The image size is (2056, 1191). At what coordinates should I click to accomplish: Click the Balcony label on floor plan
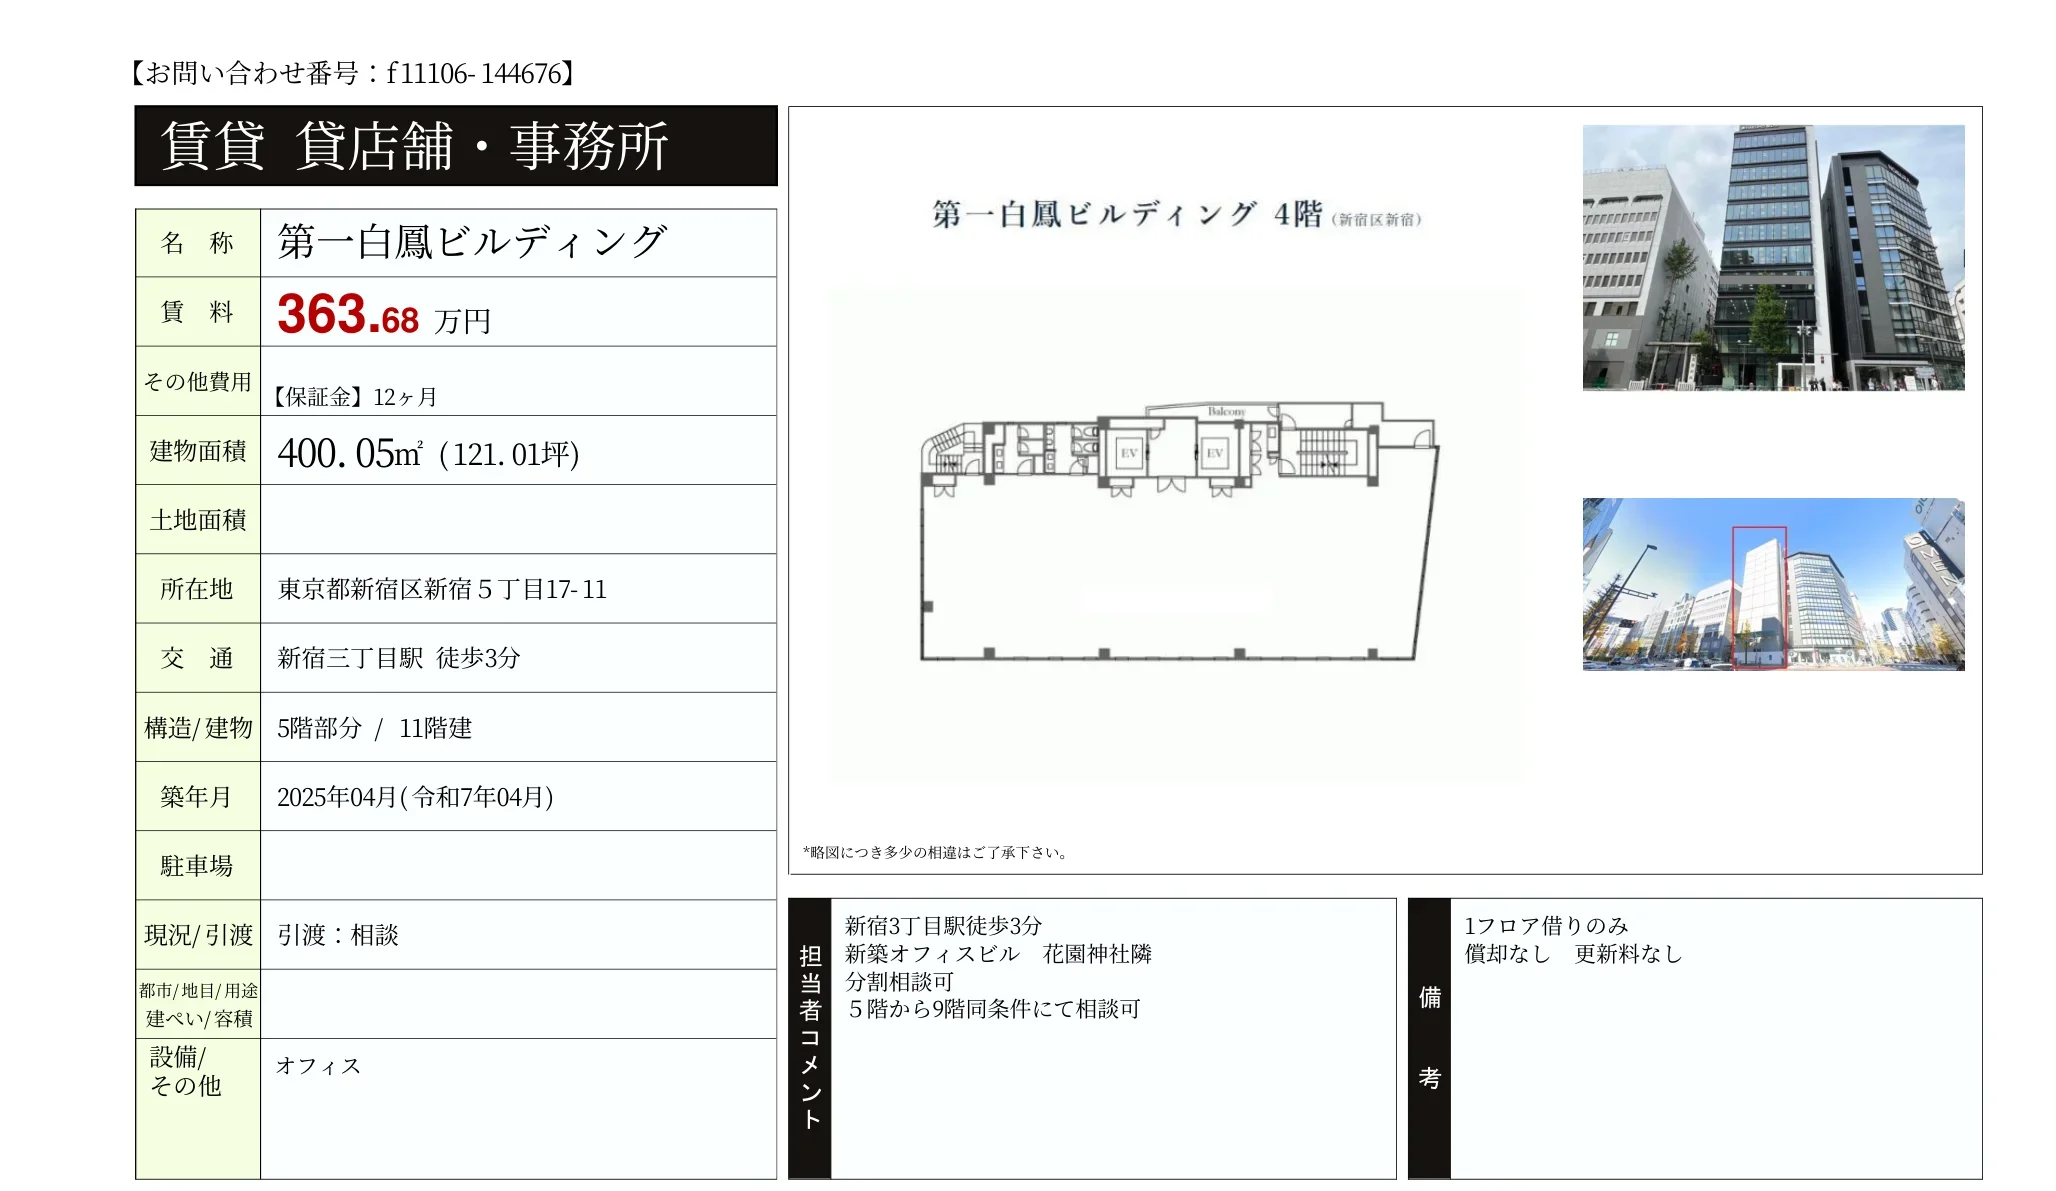pyautogui.click(x=1226, y=411)
